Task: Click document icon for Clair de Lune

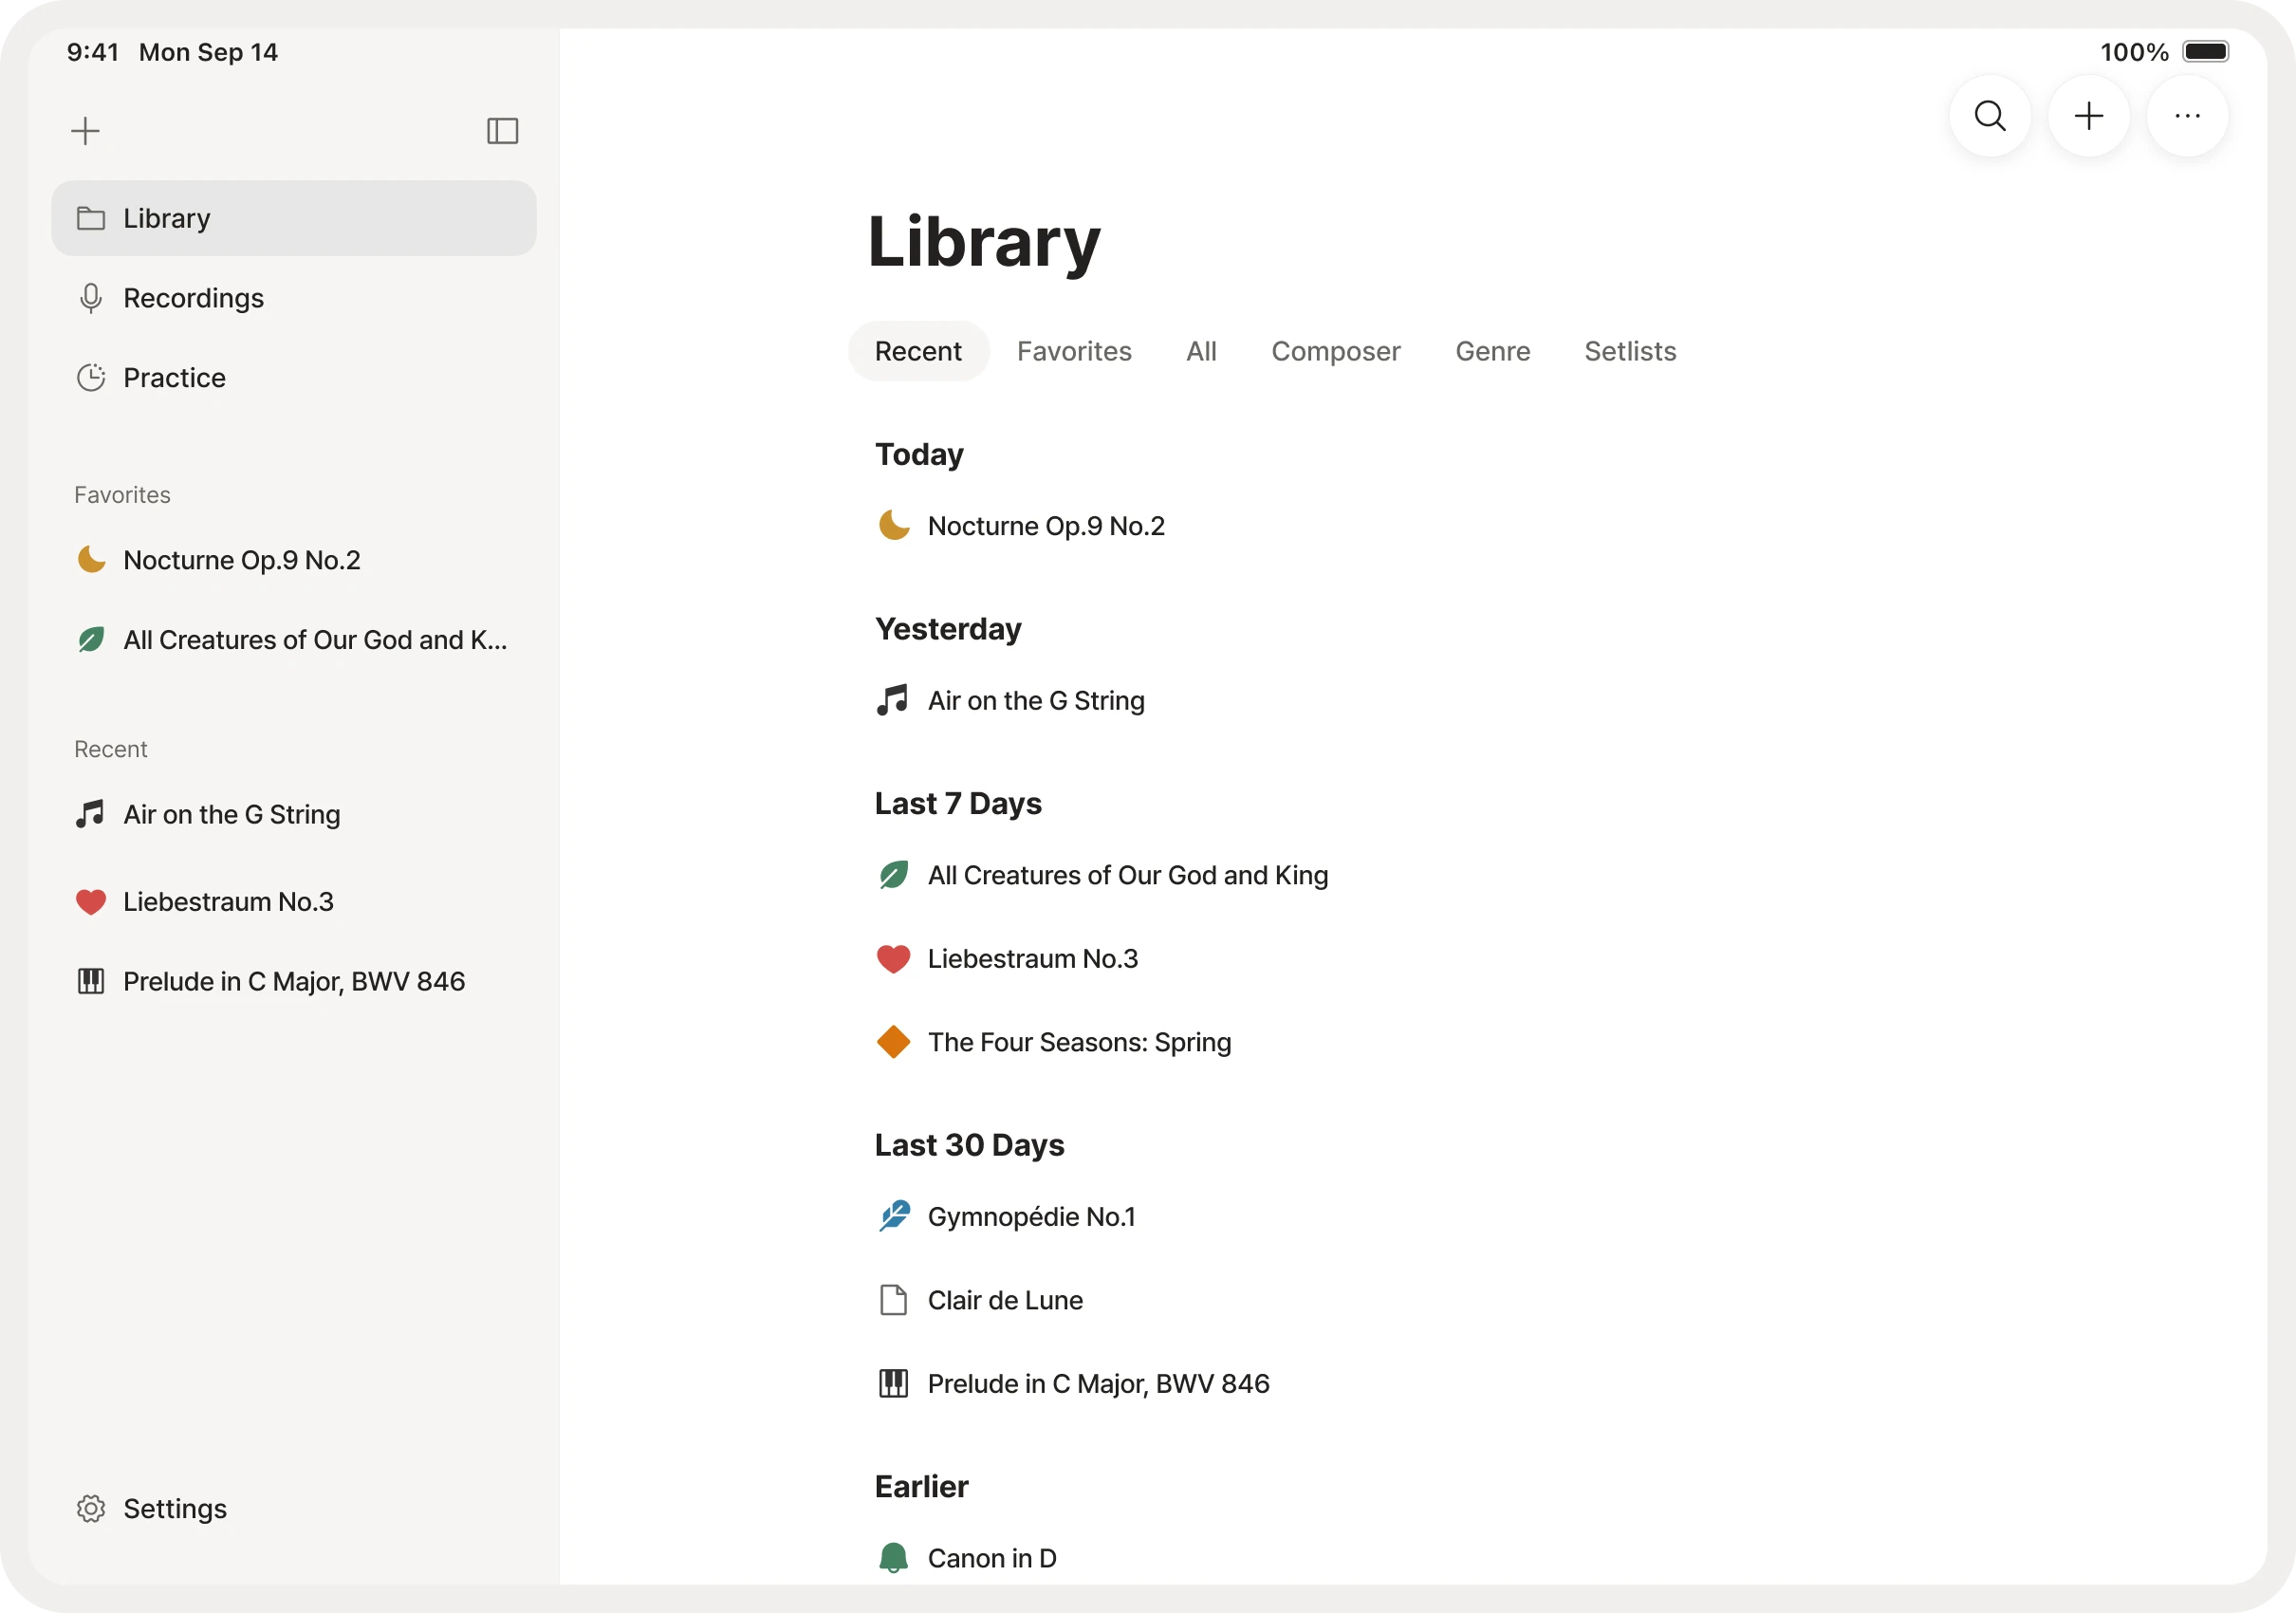Action: click(893, 1300)
